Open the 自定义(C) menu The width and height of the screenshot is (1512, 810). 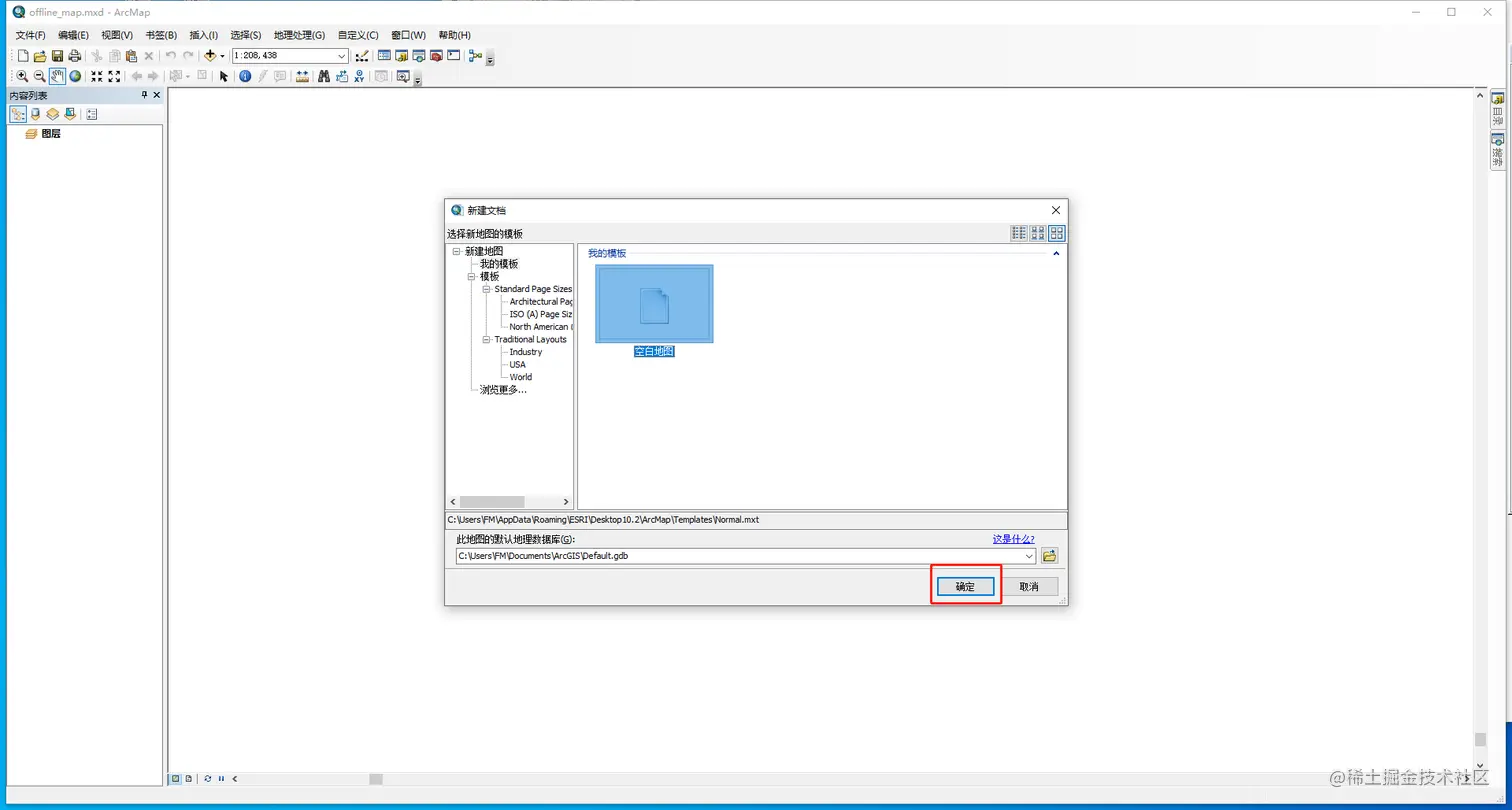[x=358, y=35]
